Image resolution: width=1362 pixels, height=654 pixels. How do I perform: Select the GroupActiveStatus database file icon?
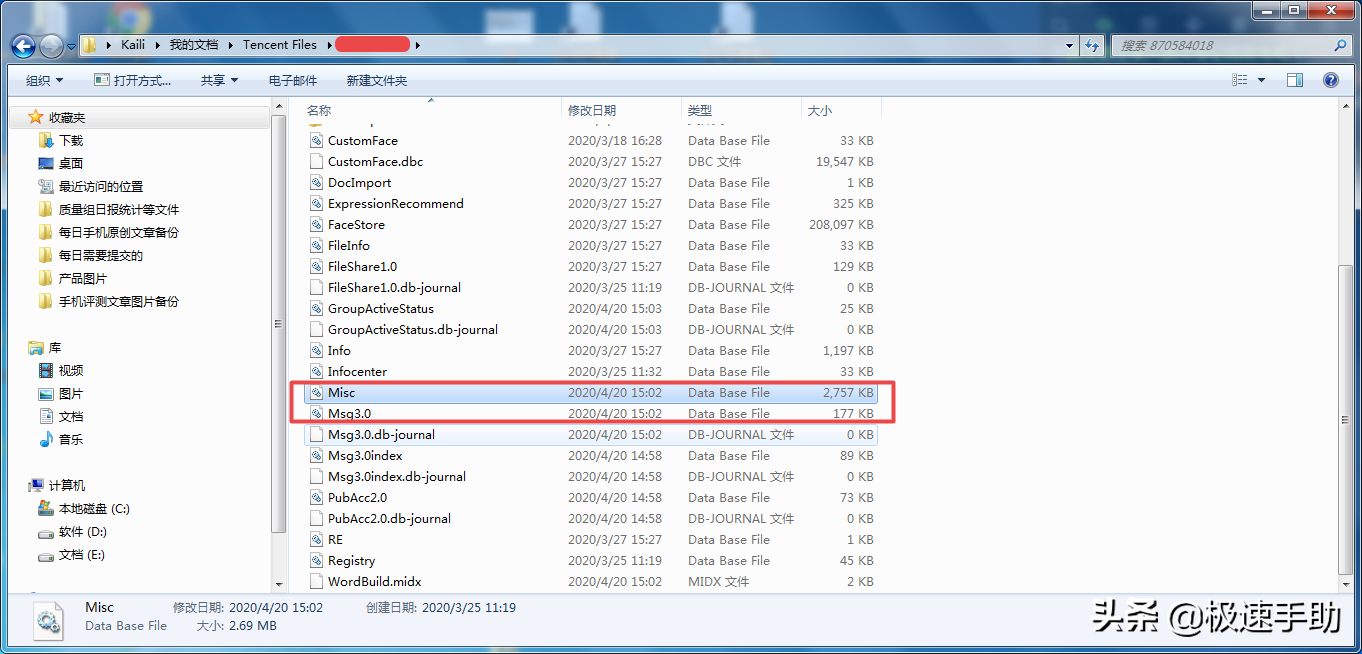[316, 309]
